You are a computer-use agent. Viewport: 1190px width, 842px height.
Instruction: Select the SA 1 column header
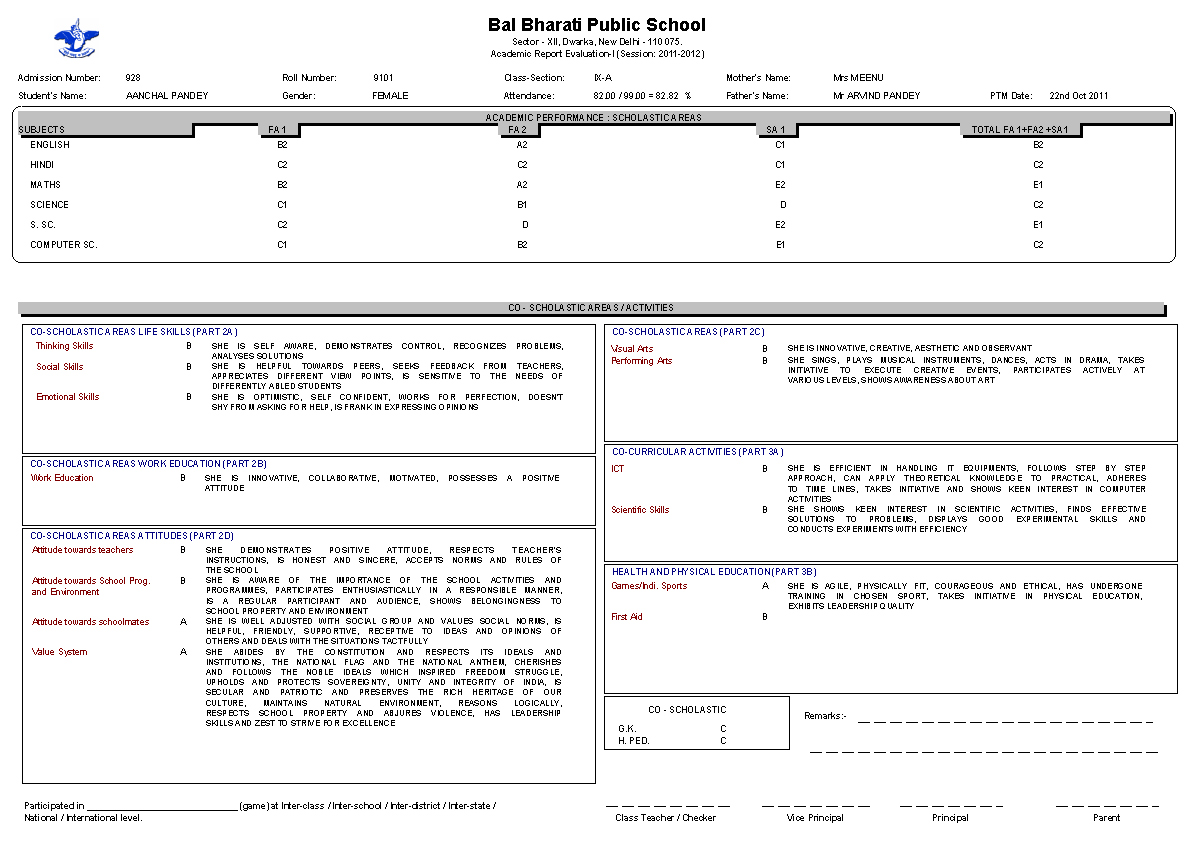[775, 130]
